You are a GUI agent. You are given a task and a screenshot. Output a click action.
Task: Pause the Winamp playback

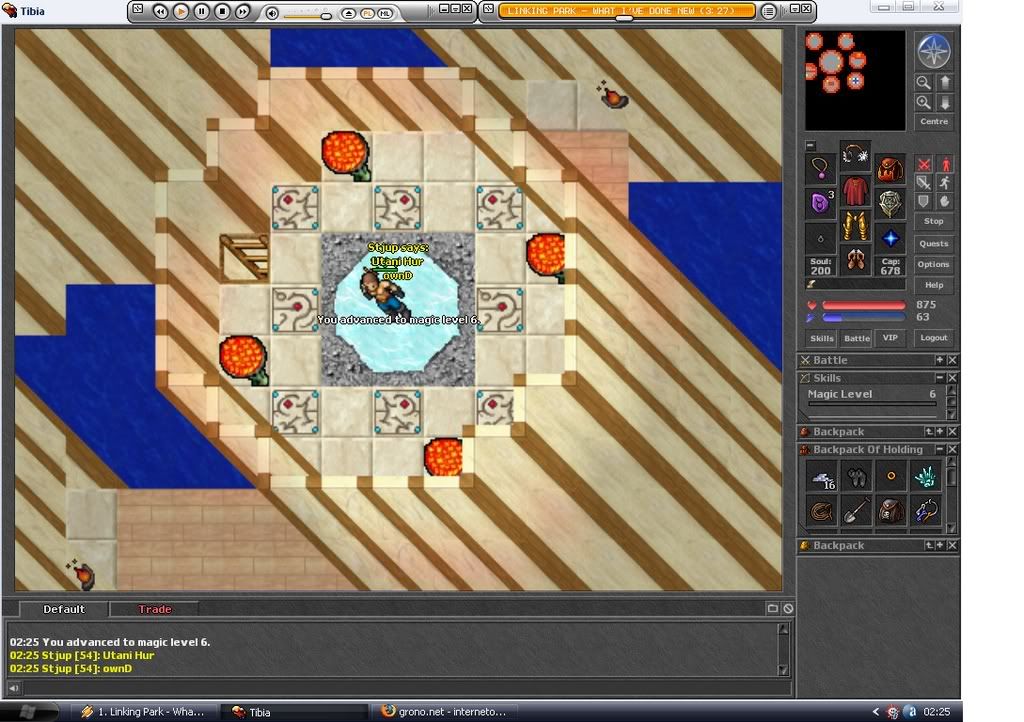[201, 11]
